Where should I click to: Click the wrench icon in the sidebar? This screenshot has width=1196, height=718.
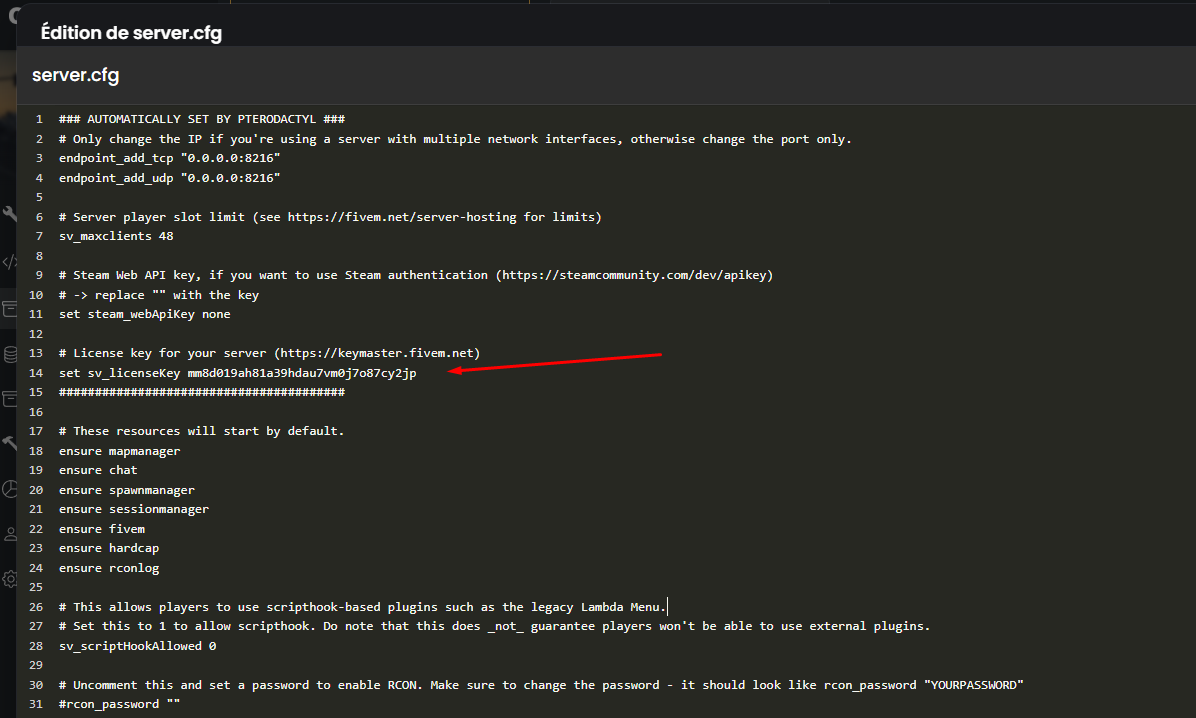pos(9,215)
